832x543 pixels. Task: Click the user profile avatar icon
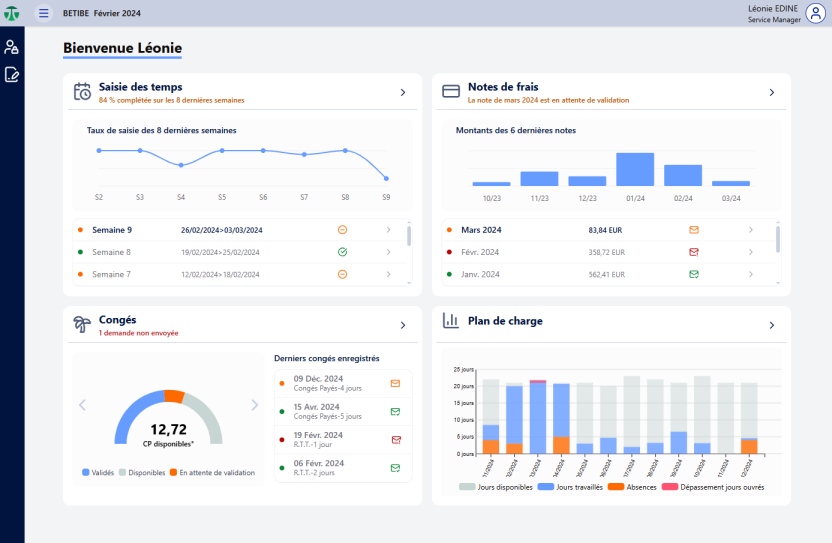tap(815, 13)
